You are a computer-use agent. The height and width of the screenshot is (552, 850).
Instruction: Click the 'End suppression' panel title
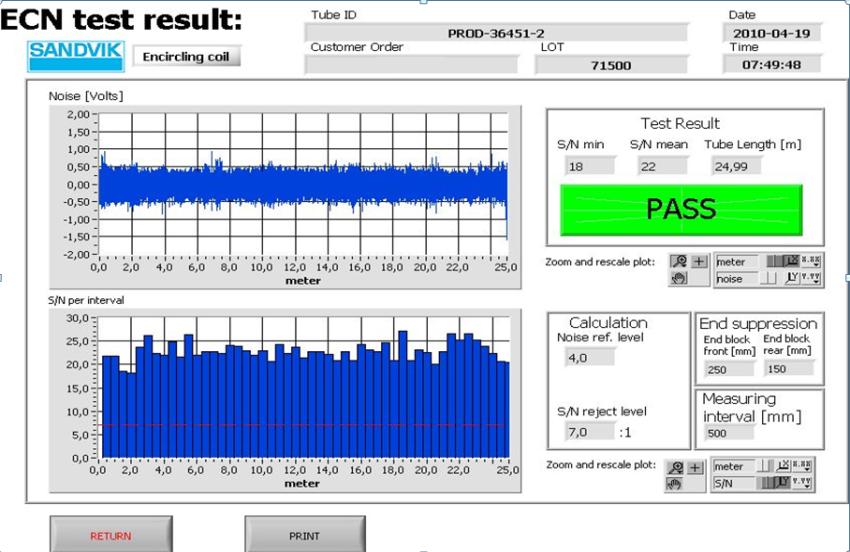coord(758,324)
